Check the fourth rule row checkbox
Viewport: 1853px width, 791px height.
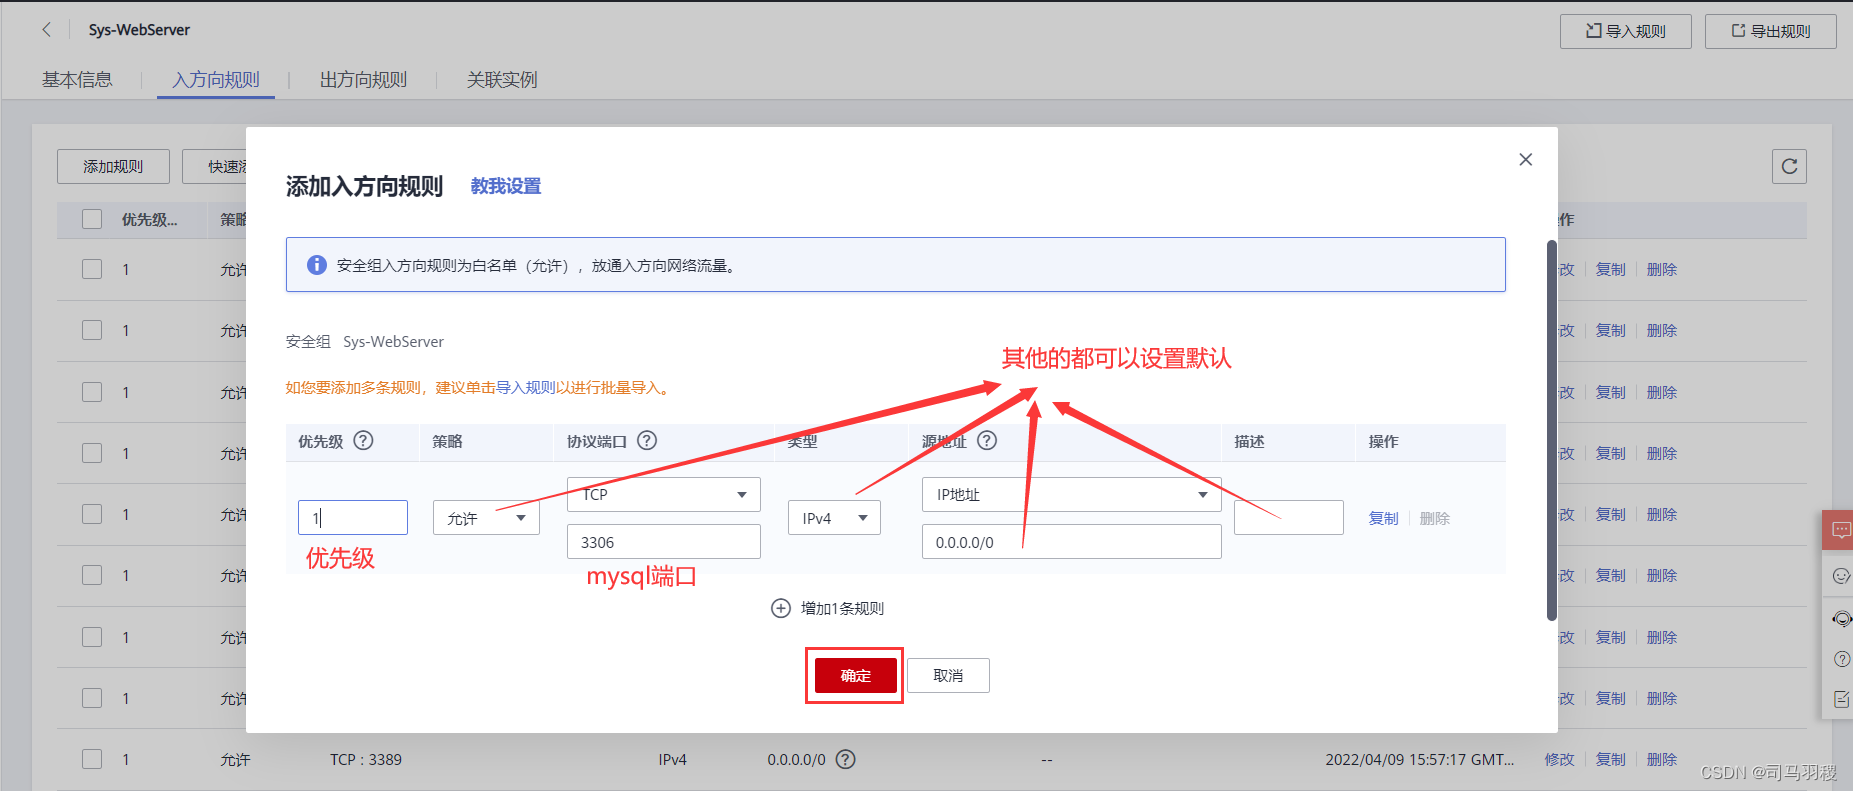tap(92, 453)
